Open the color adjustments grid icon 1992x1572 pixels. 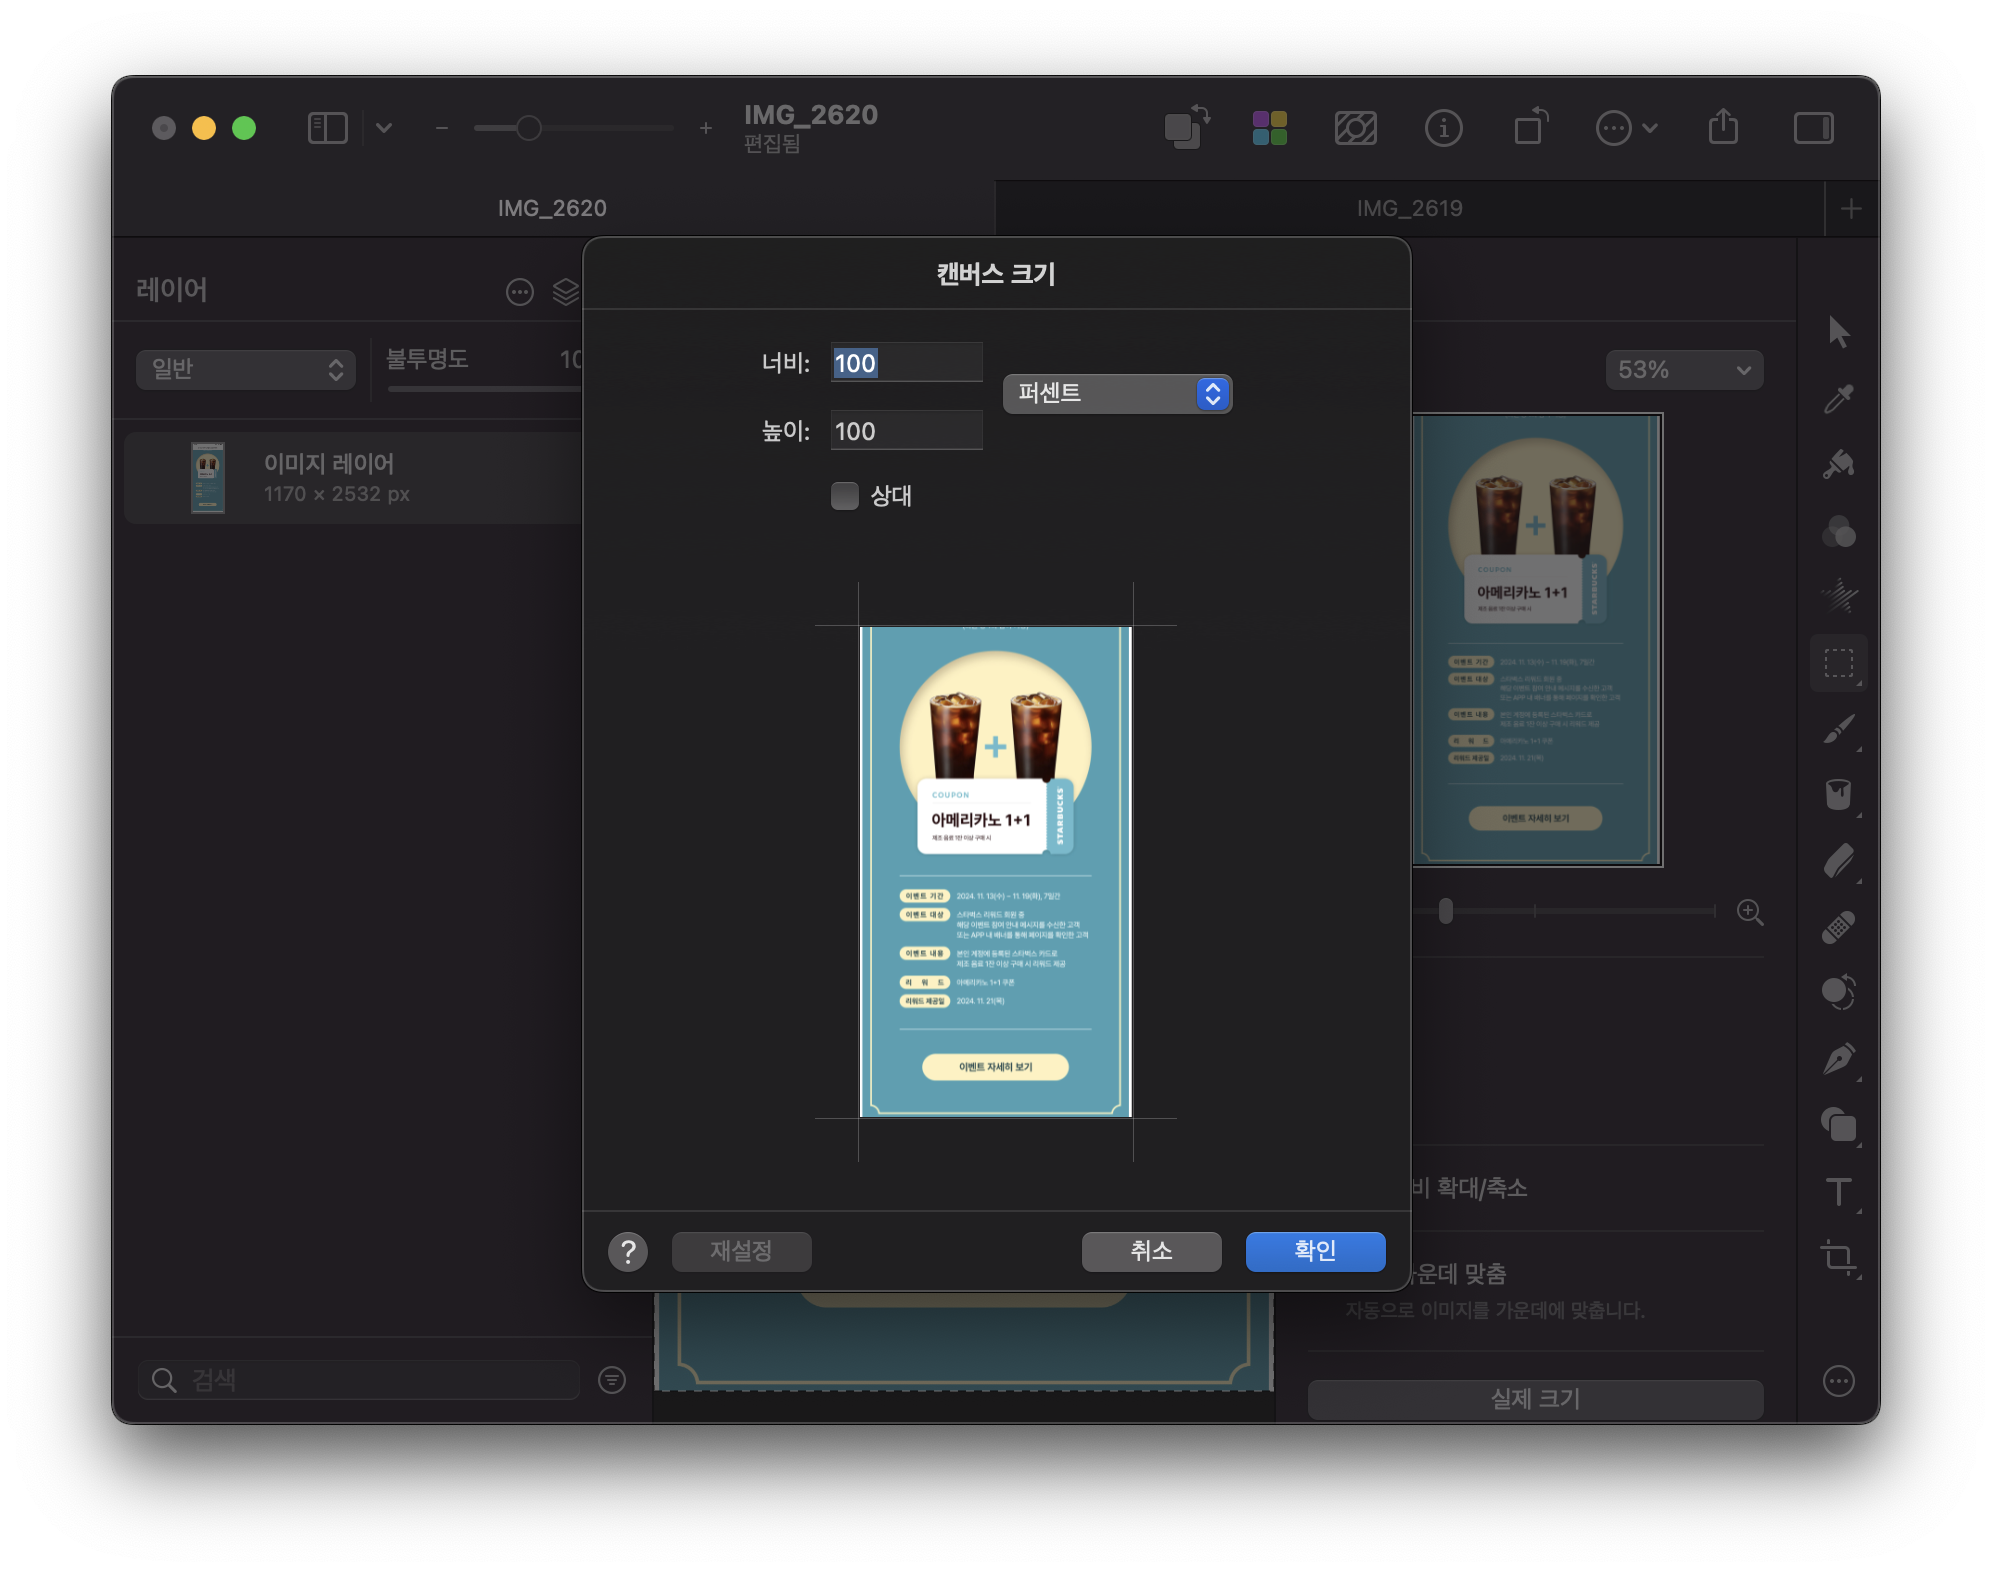point(1269,128)
